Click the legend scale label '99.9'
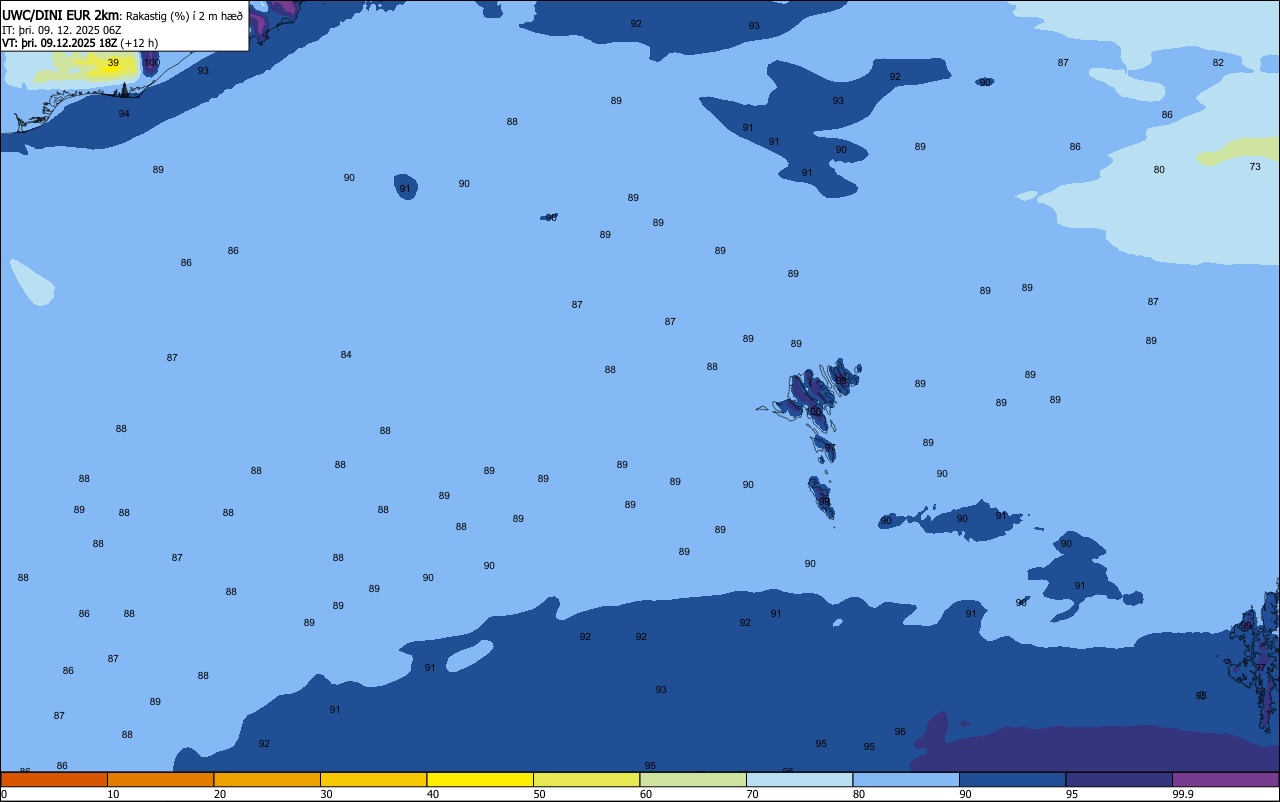Screen dimensions: 1280x802 click(1184, 794)
